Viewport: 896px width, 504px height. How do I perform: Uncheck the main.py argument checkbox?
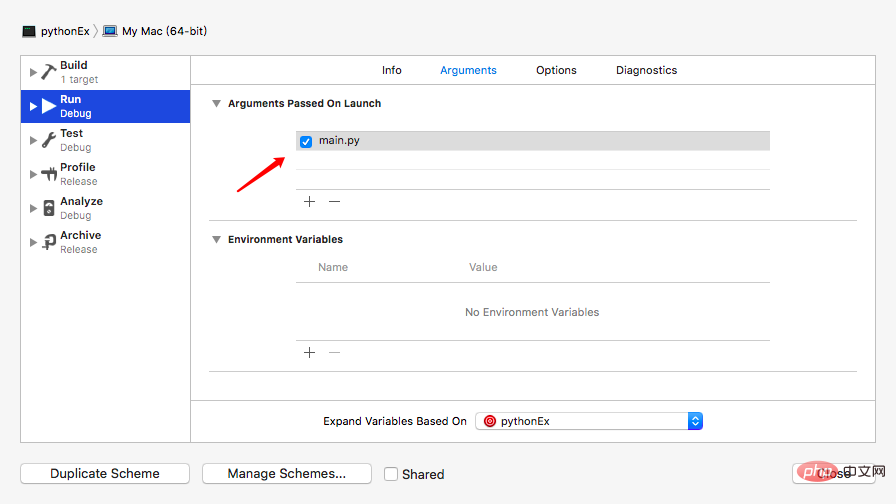(x=306, y=141)
